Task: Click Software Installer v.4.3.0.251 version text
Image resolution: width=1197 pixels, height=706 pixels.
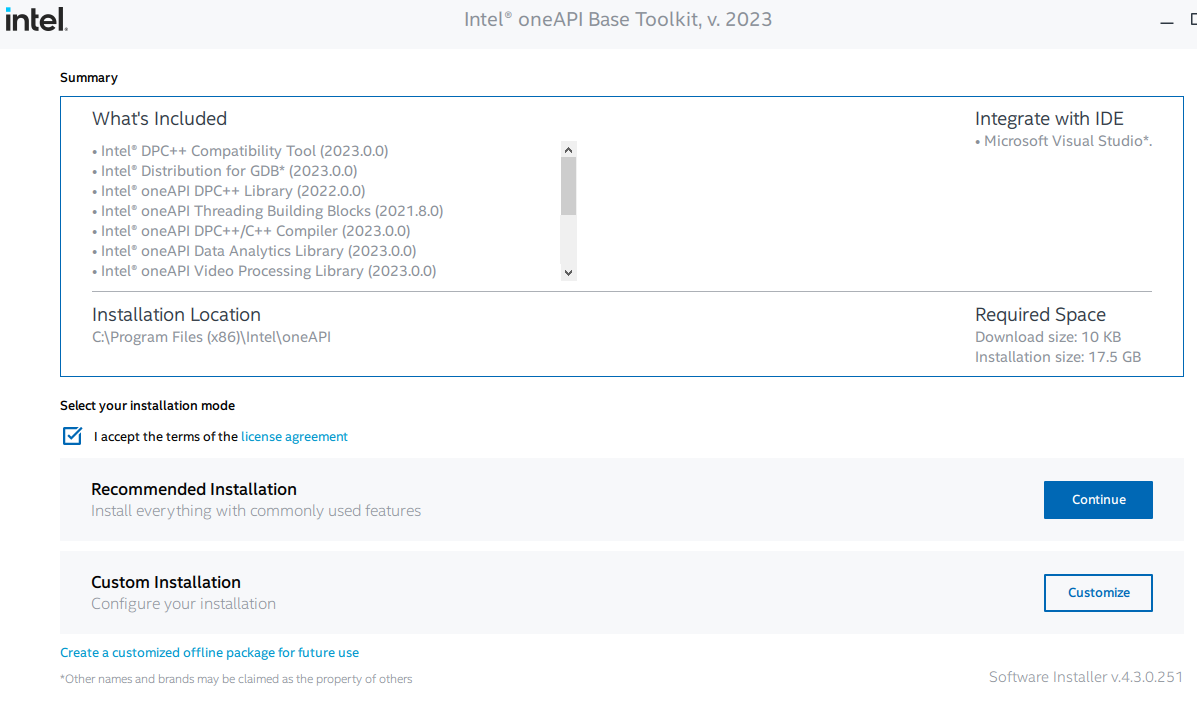Action: (1086, 677)
